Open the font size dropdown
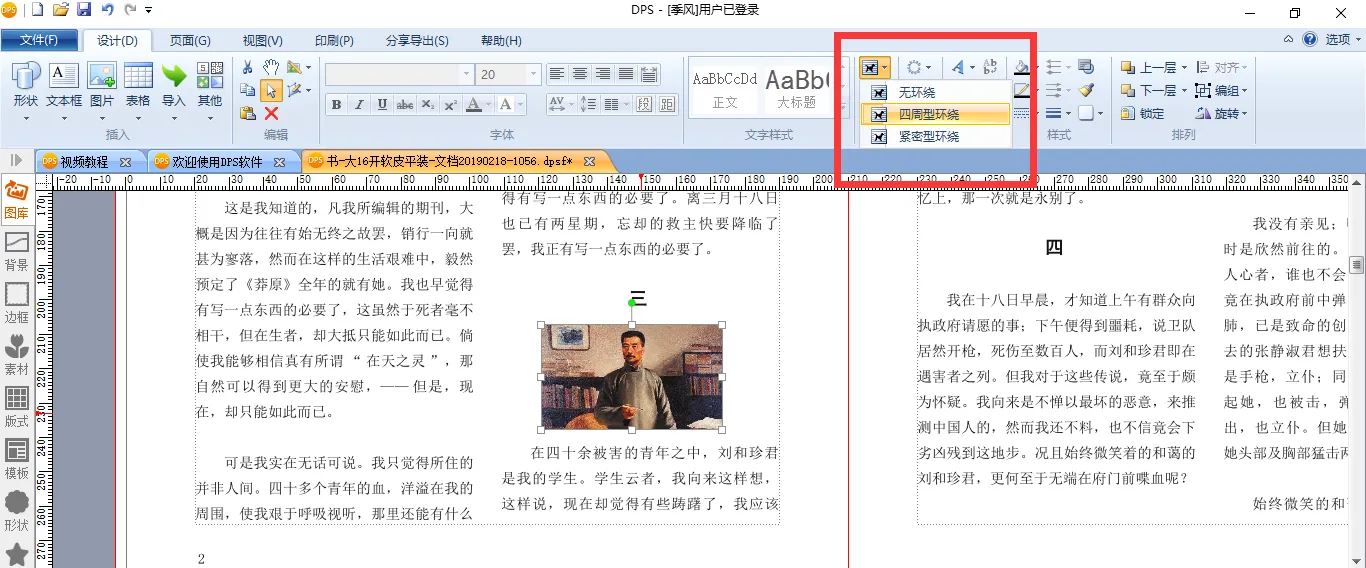1366x568 pixels. tap(534, 75)
